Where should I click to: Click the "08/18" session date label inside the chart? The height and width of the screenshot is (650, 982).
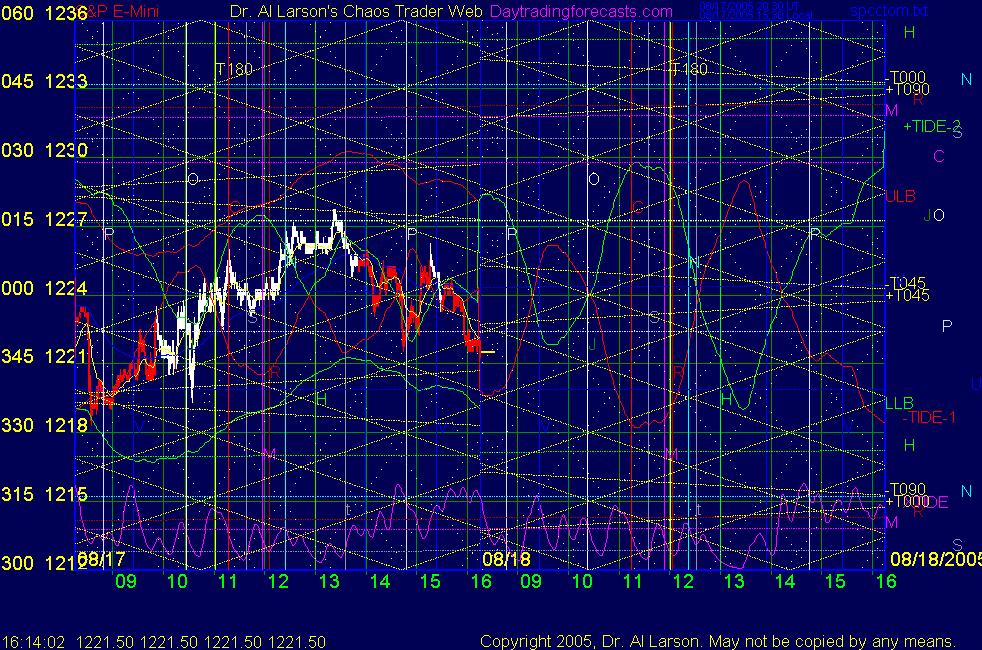coord(506,559)
